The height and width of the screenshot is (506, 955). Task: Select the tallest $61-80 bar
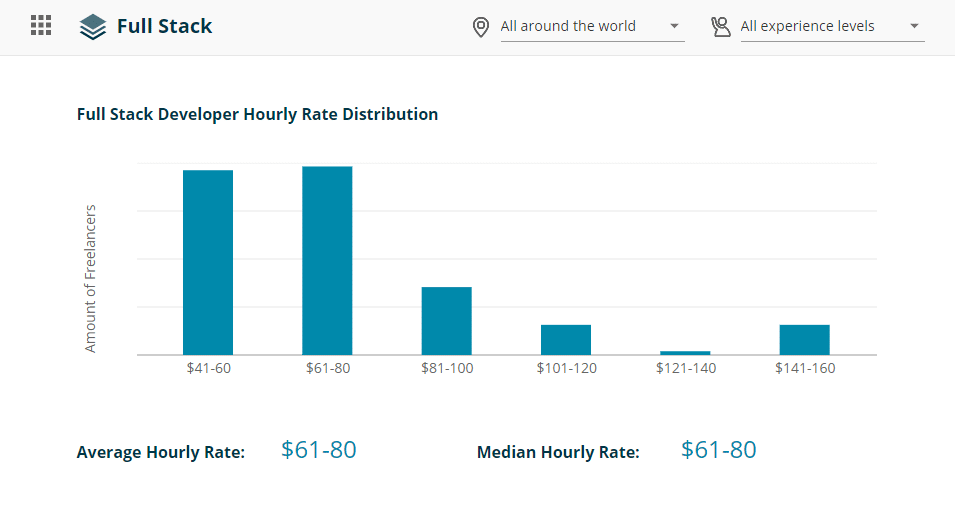[x=327, y=260]
